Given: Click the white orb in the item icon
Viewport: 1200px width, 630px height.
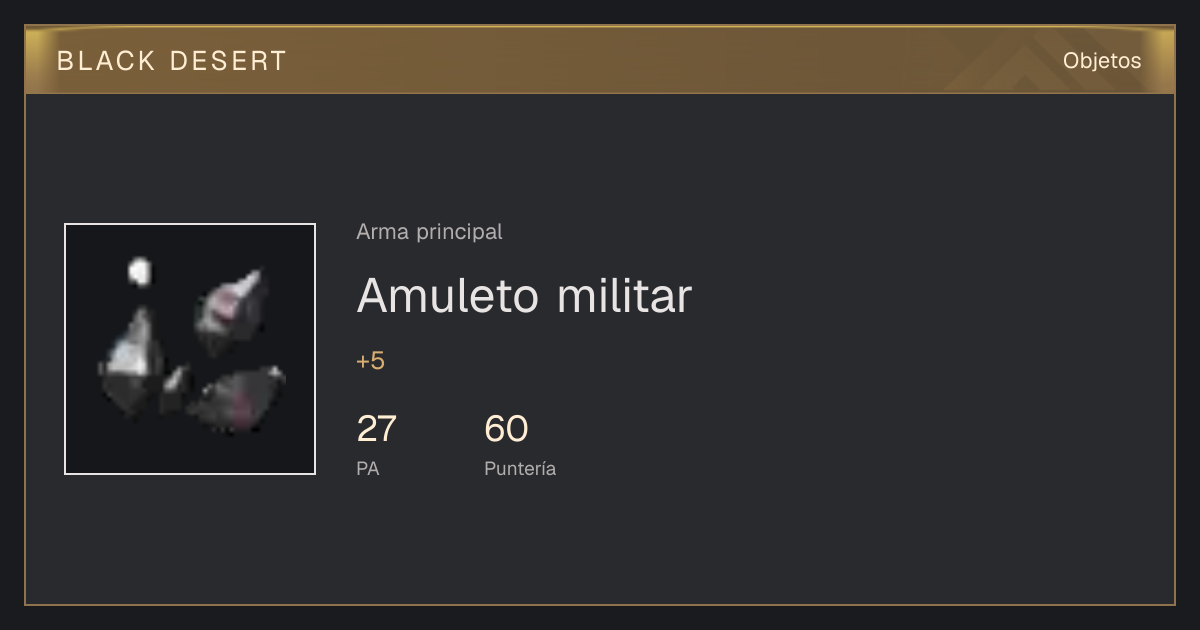Looking at the screenshot, I should [139, 271].
